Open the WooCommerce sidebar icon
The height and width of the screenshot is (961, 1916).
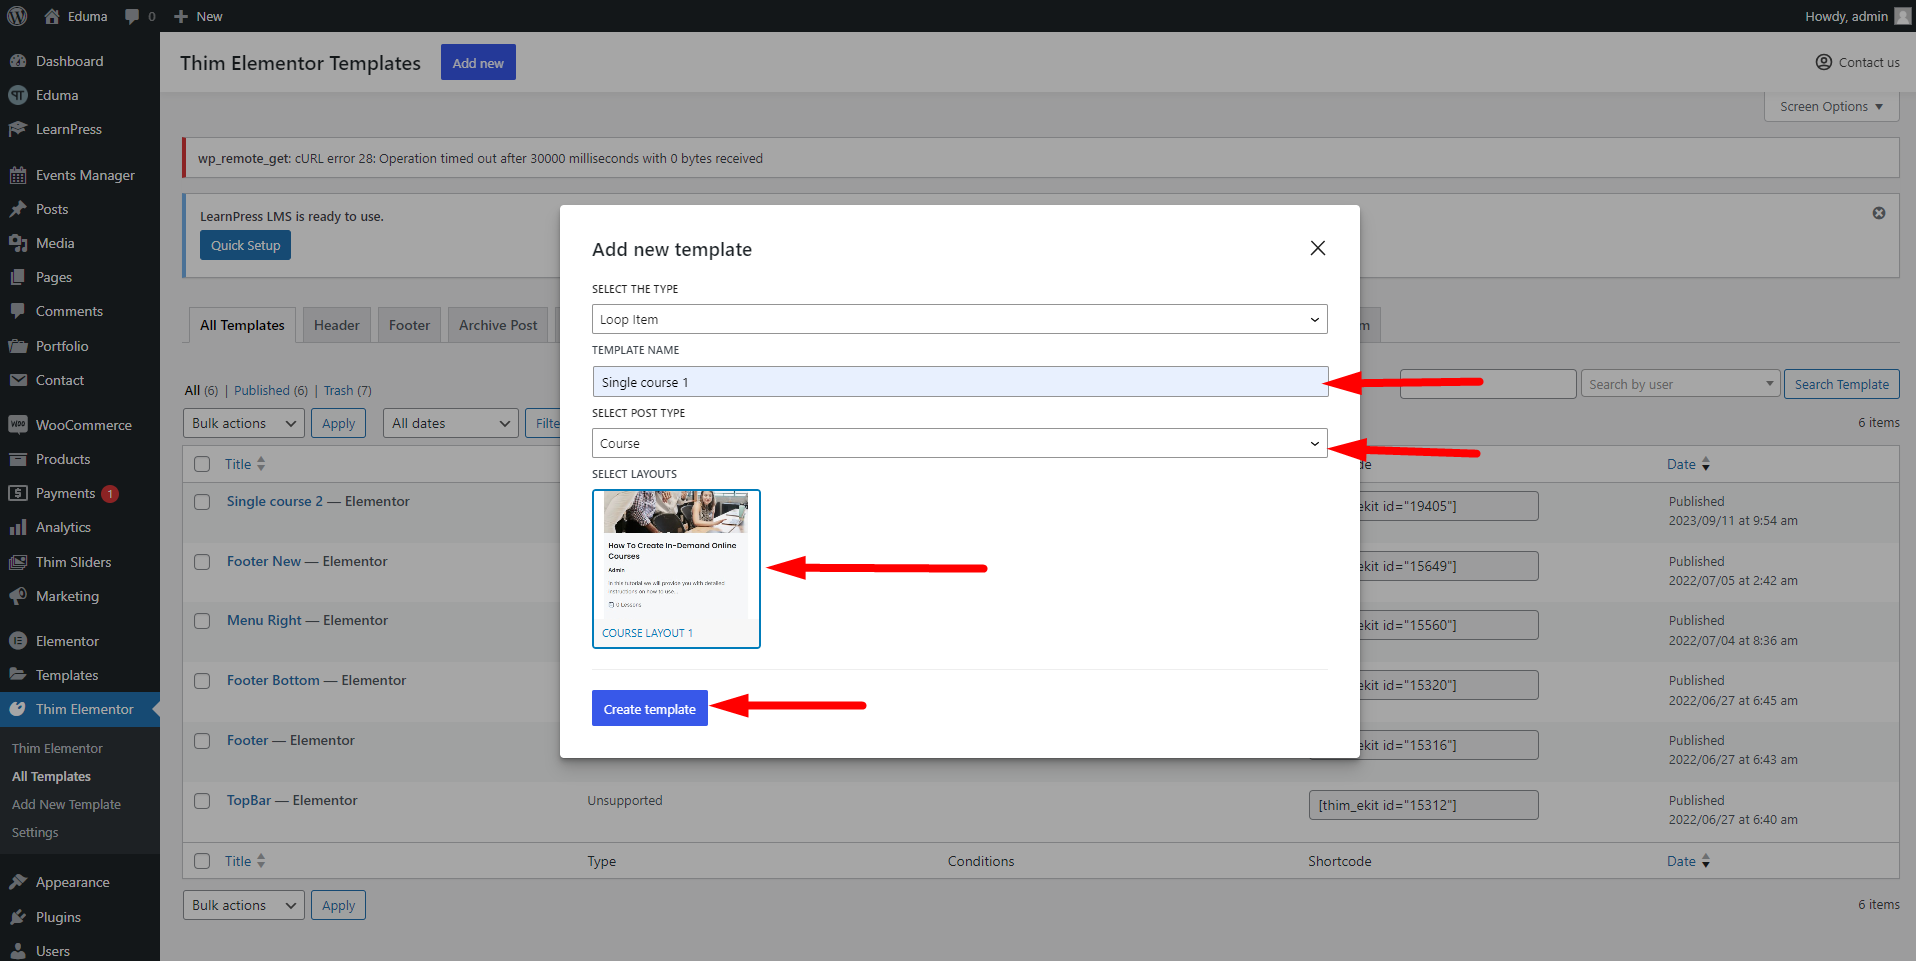pos(18,425)
